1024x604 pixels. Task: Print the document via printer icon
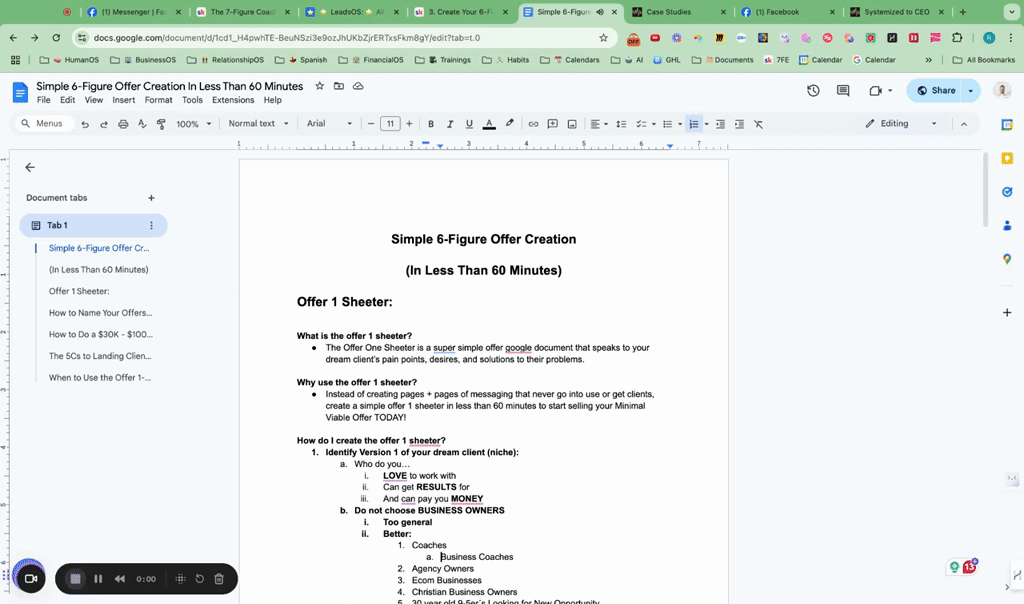click(x=123, y=124)
